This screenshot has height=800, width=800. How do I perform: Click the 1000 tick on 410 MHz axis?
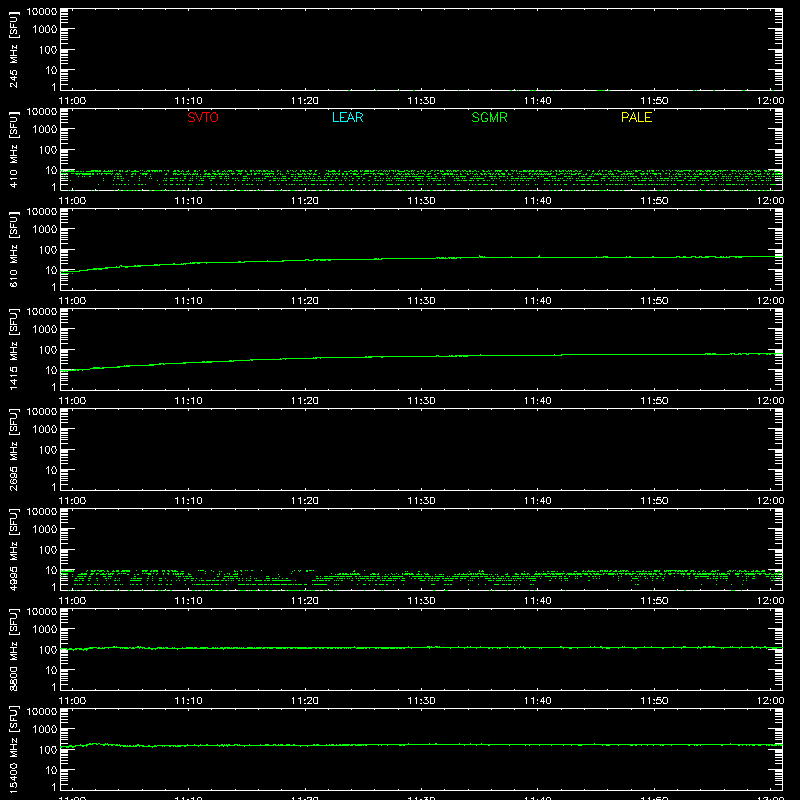pyautogui.click(x=45, y=130)
